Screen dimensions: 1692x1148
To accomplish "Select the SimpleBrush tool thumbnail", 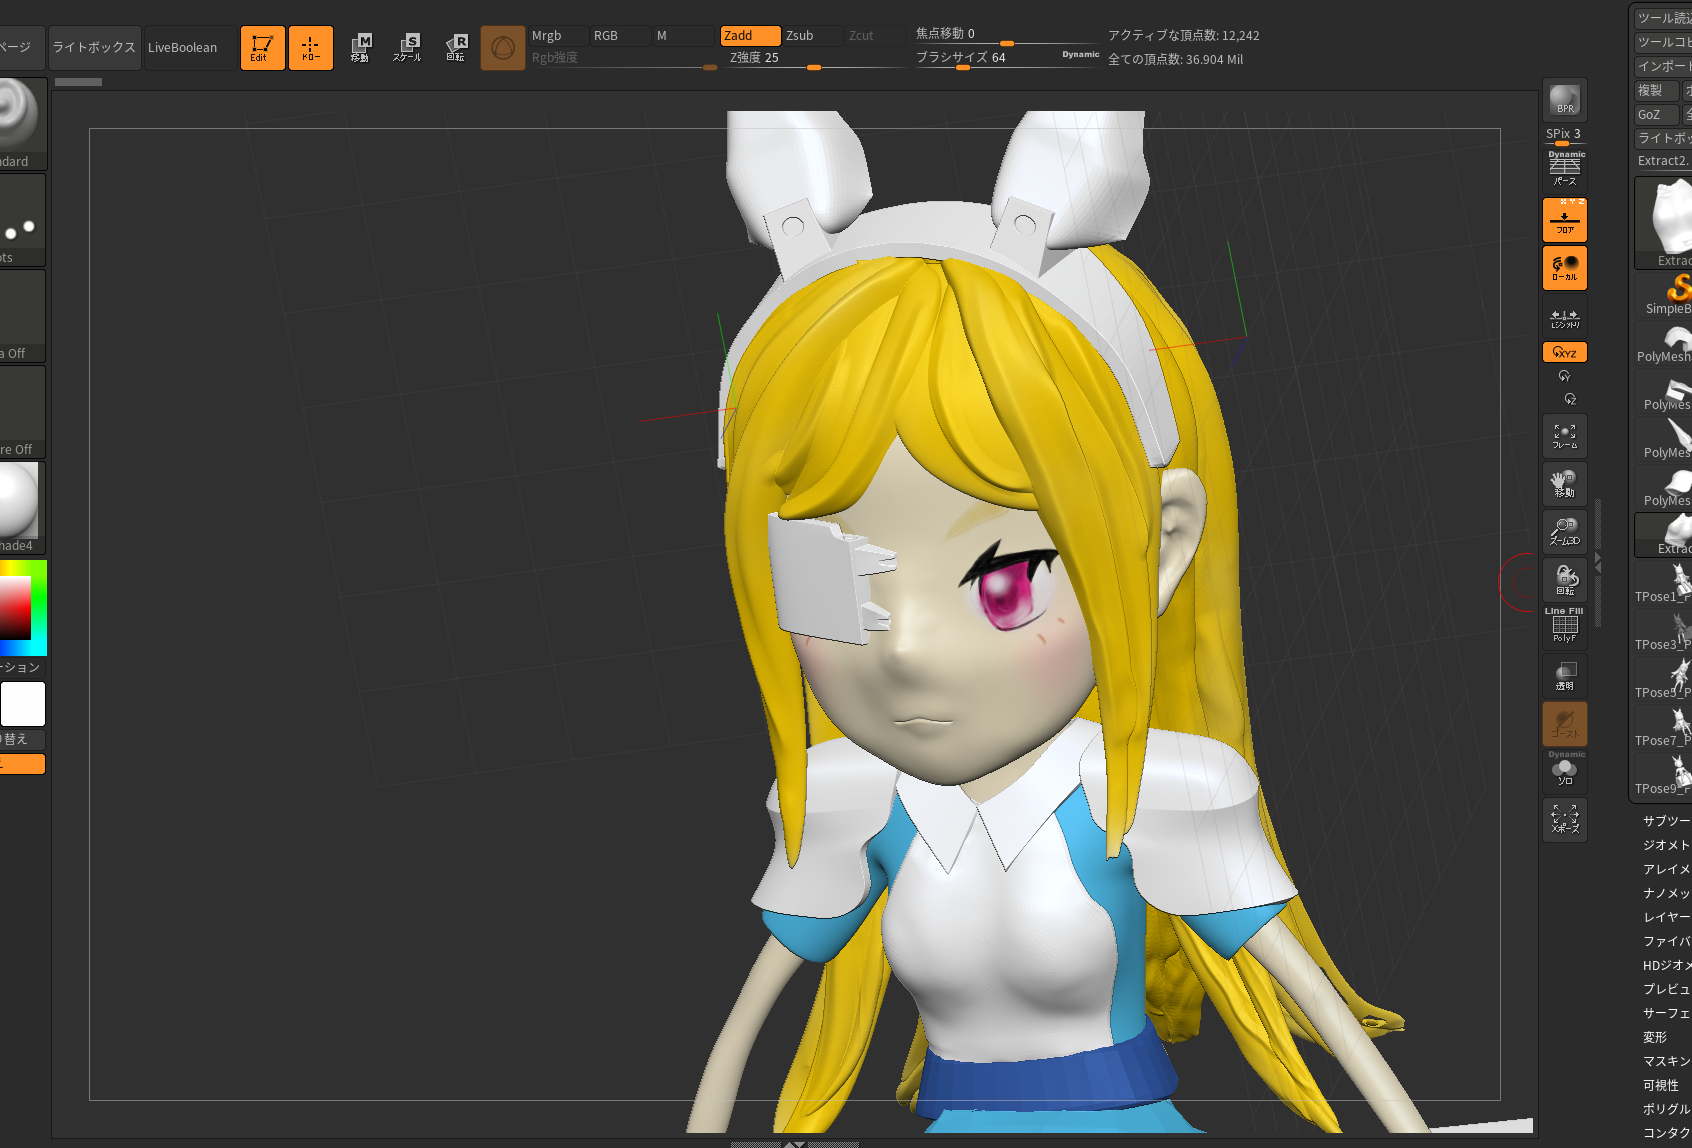I will point(1664,295).
